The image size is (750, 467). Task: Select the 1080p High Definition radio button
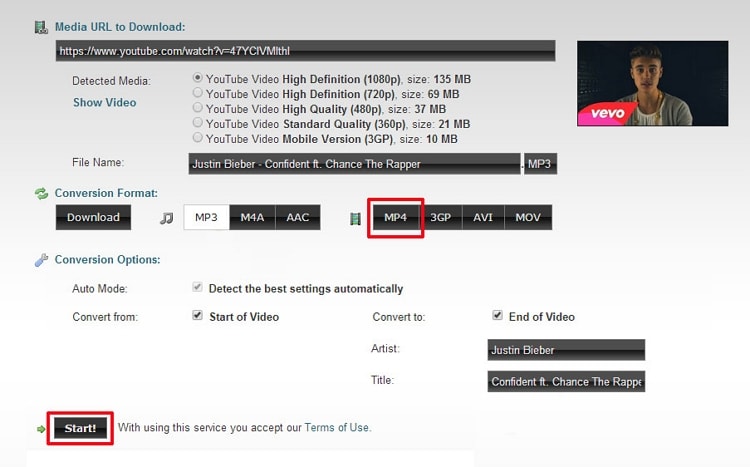coord(197,78)
